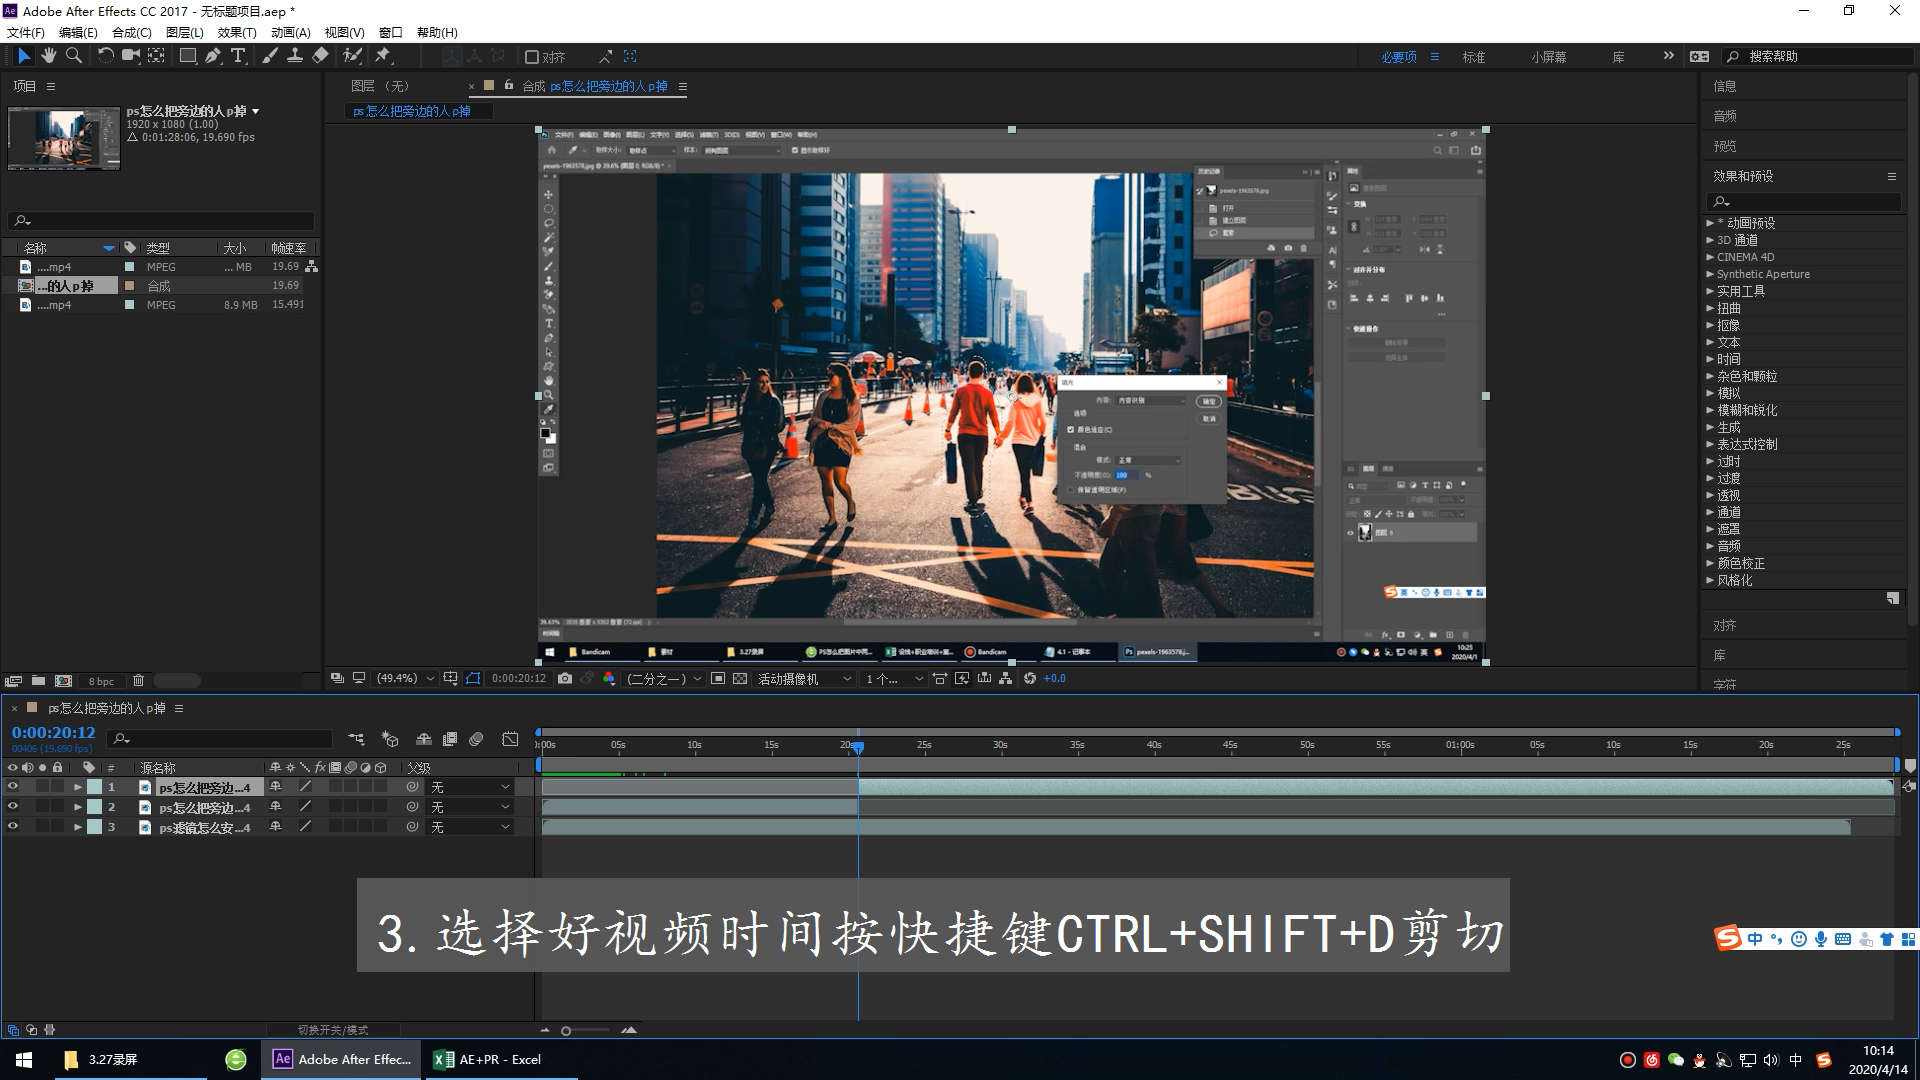Select the Clone Stamp tool
This screenshot has width=1920, height=1080.
point(295,56)
